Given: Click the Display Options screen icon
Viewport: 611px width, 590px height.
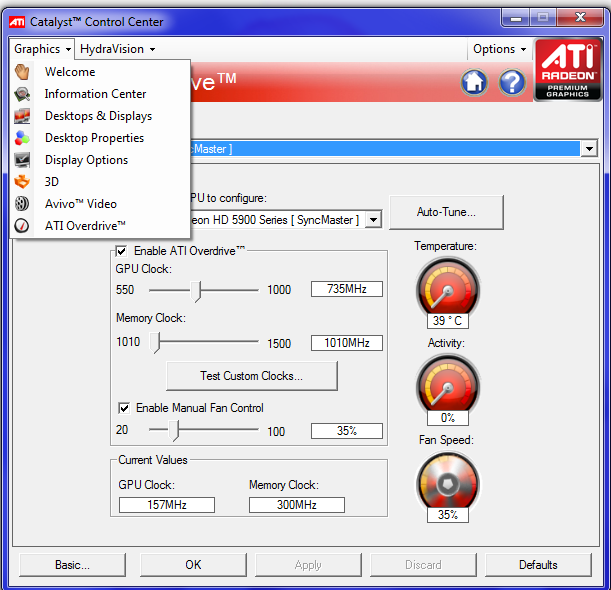Looking at the screenshot, I should point(22,160).
